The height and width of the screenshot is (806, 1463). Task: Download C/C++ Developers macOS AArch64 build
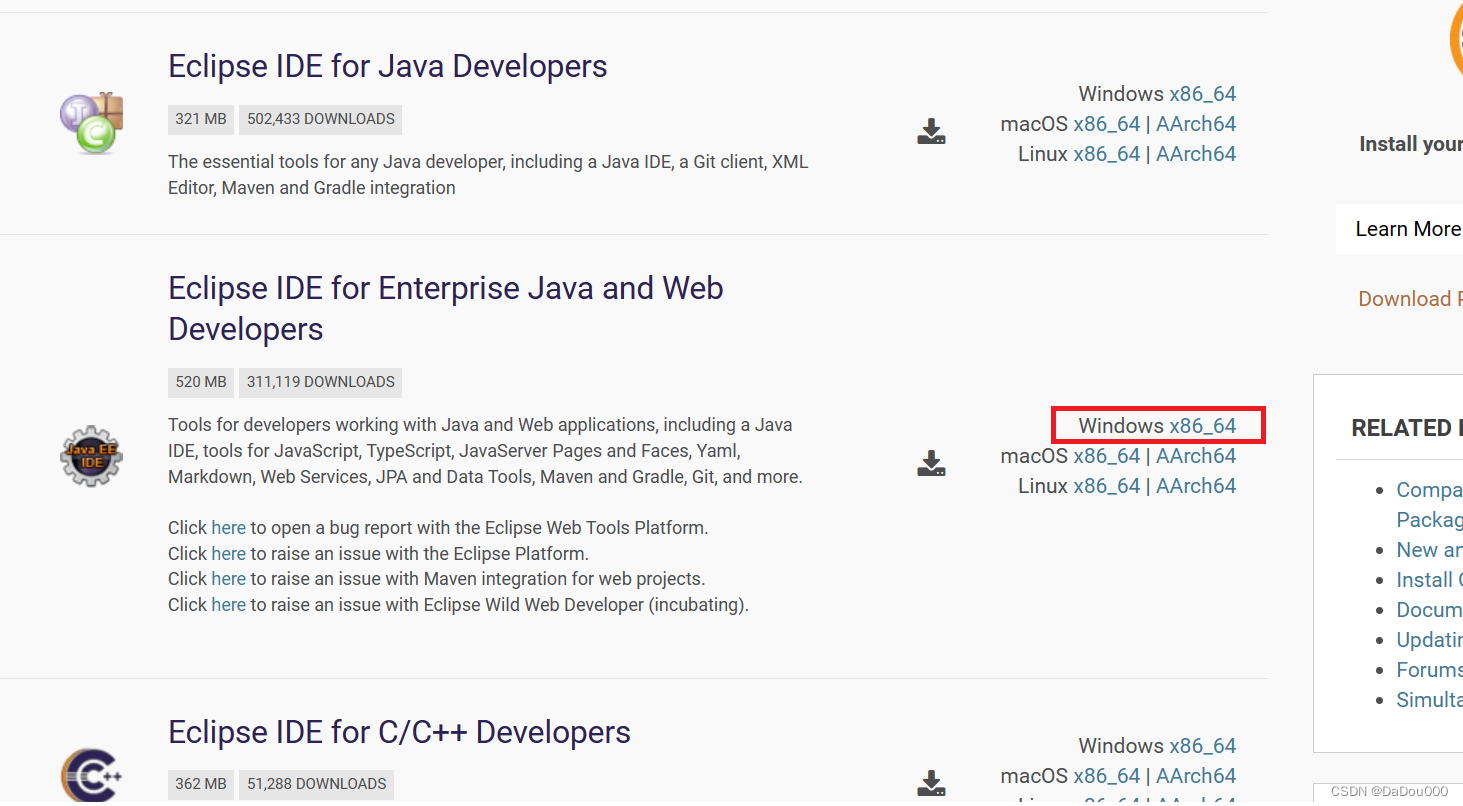coord(1196,776)
